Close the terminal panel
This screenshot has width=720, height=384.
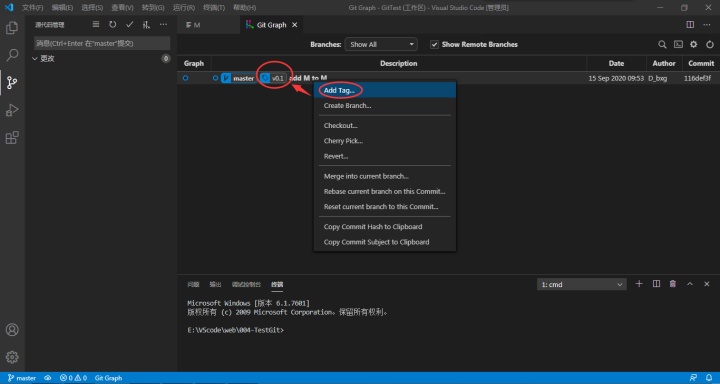pyautogui.click(x=707, y=284)
